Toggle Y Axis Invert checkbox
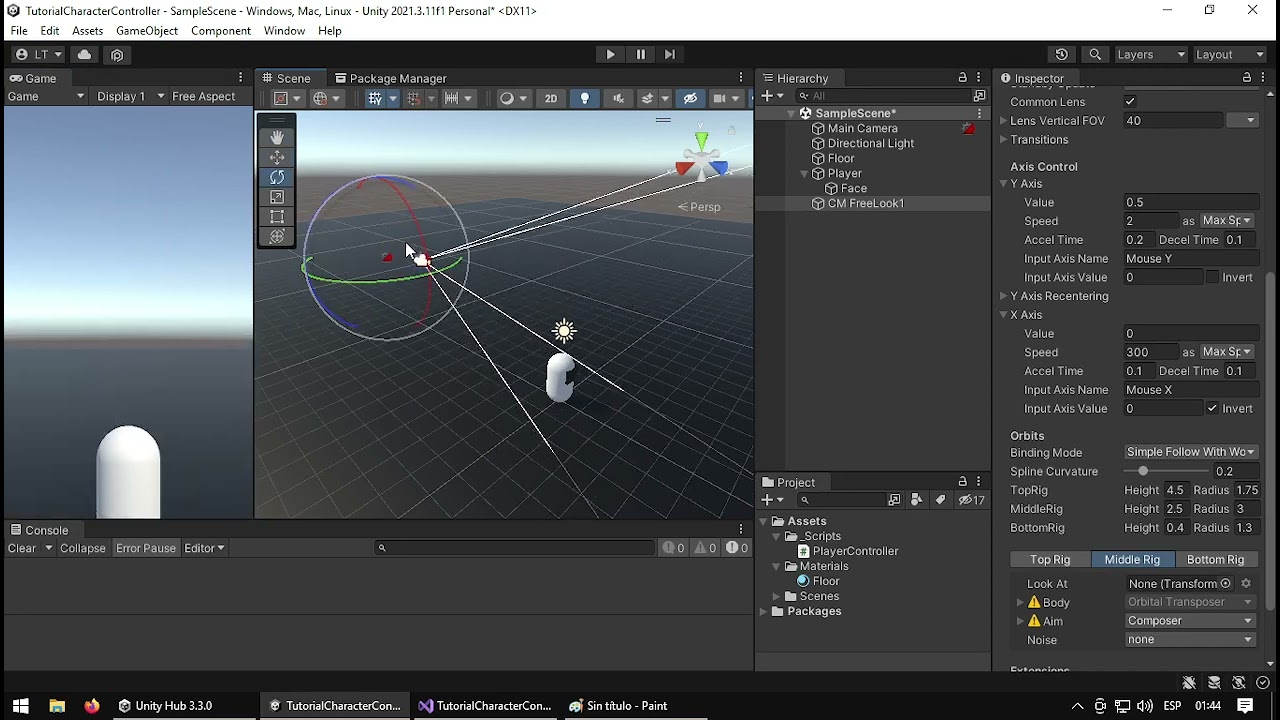 pos(1212,278)
